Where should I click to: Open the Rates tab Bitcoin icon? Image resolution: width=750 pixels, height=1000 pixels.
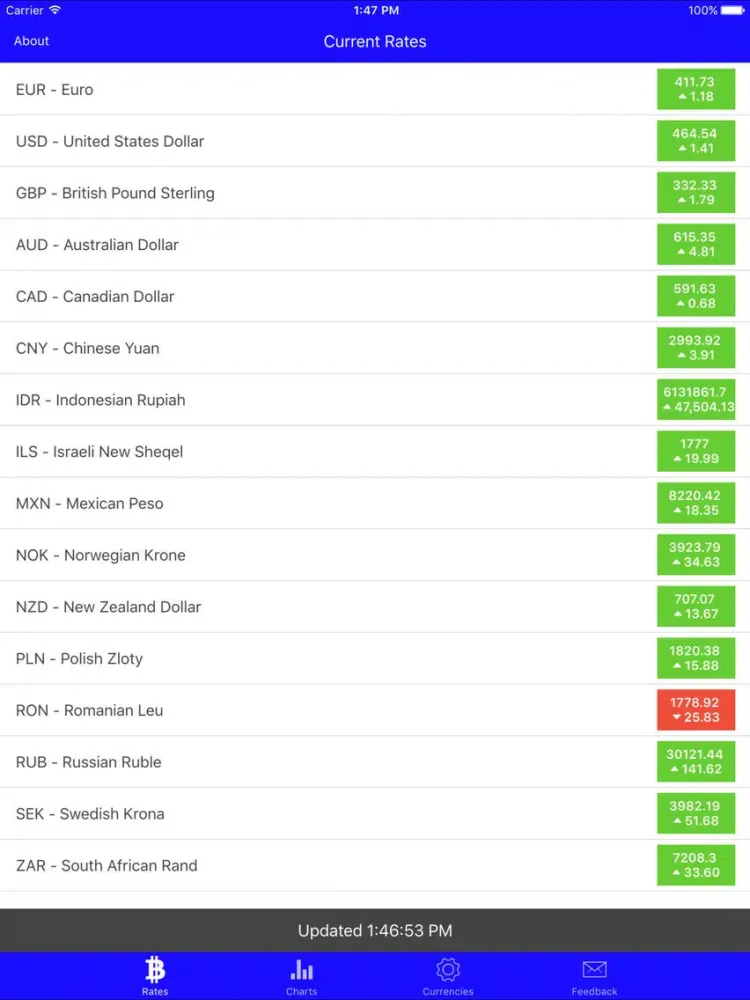point(155,969)
